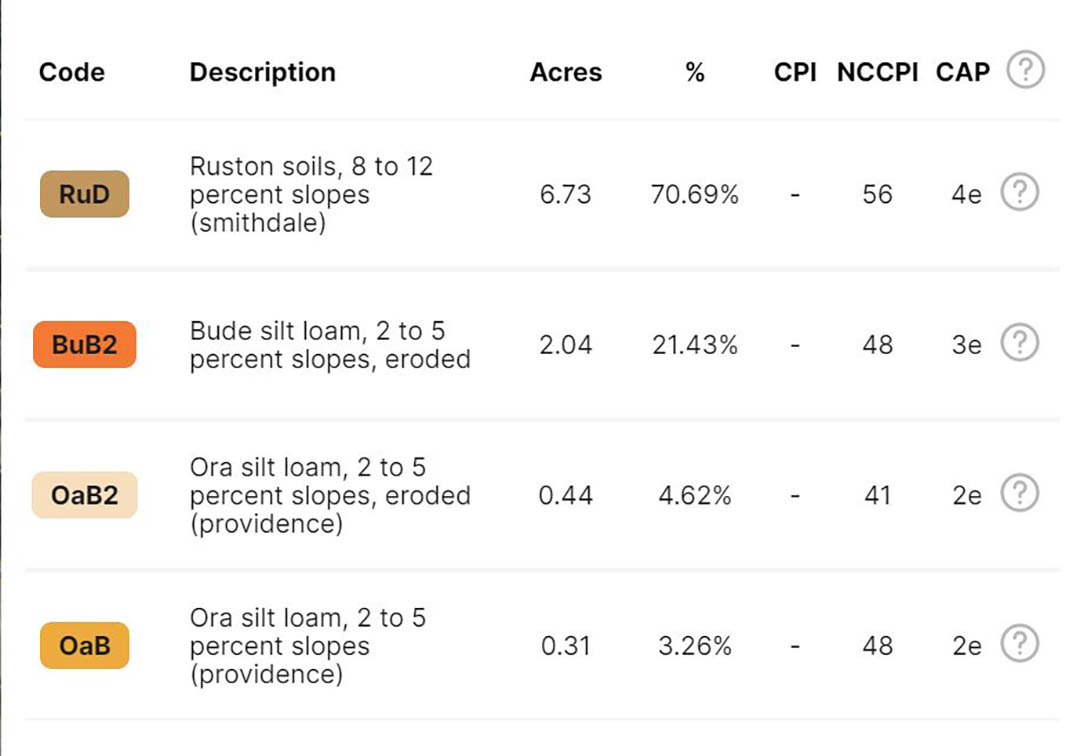This screenshot has width=1080, height=756.
Task: Select the OaB yellow soil badge
Action: point(85,645)
